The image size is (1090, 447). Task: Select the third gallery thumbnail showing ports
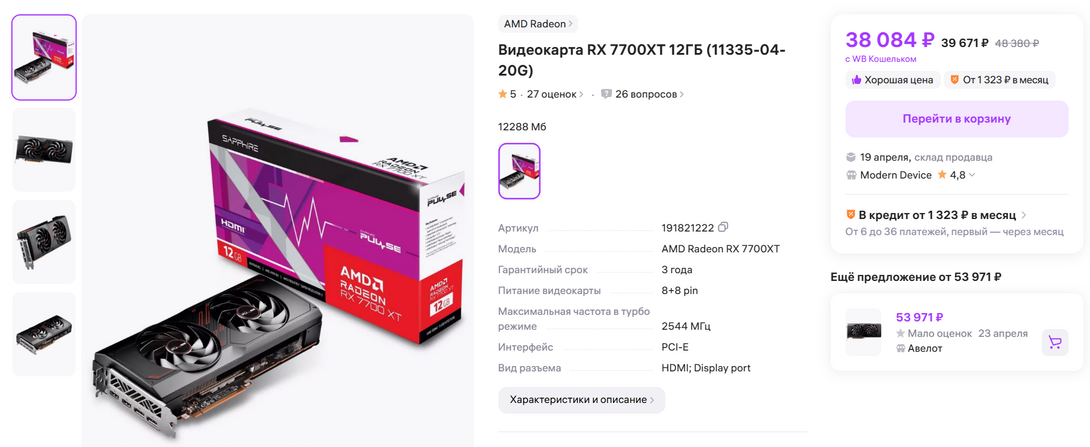44,242
